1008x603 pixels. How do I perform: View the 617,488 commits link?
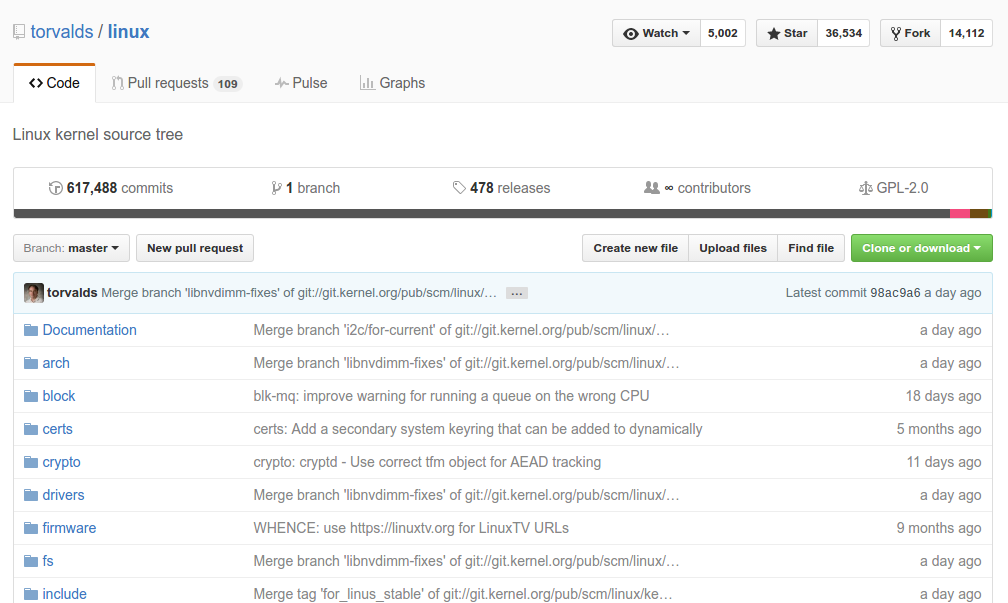[111, 188]
